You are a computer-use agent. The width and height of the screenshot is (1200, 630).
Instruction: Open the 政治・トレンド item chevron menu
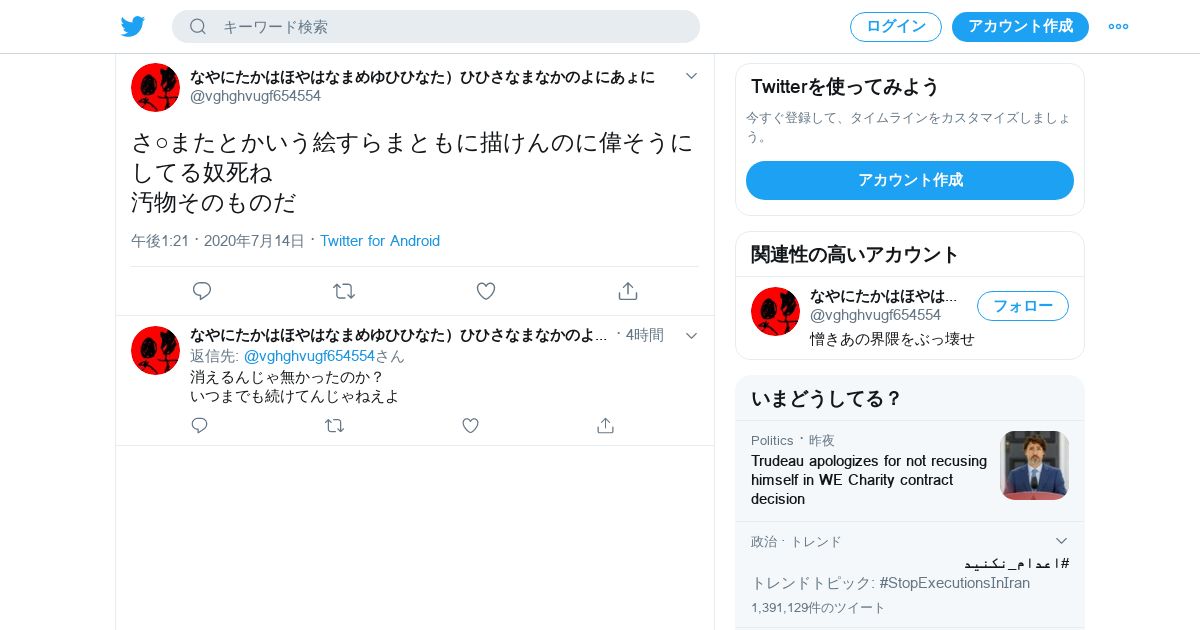1062,541
